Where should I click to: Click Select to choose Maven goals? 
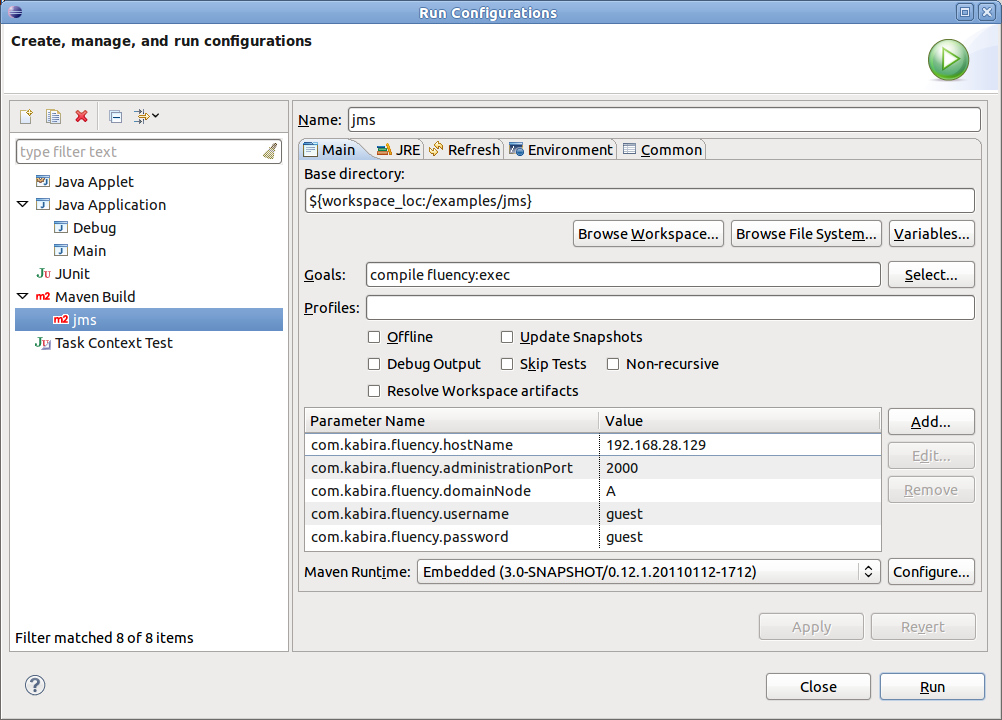930,274
